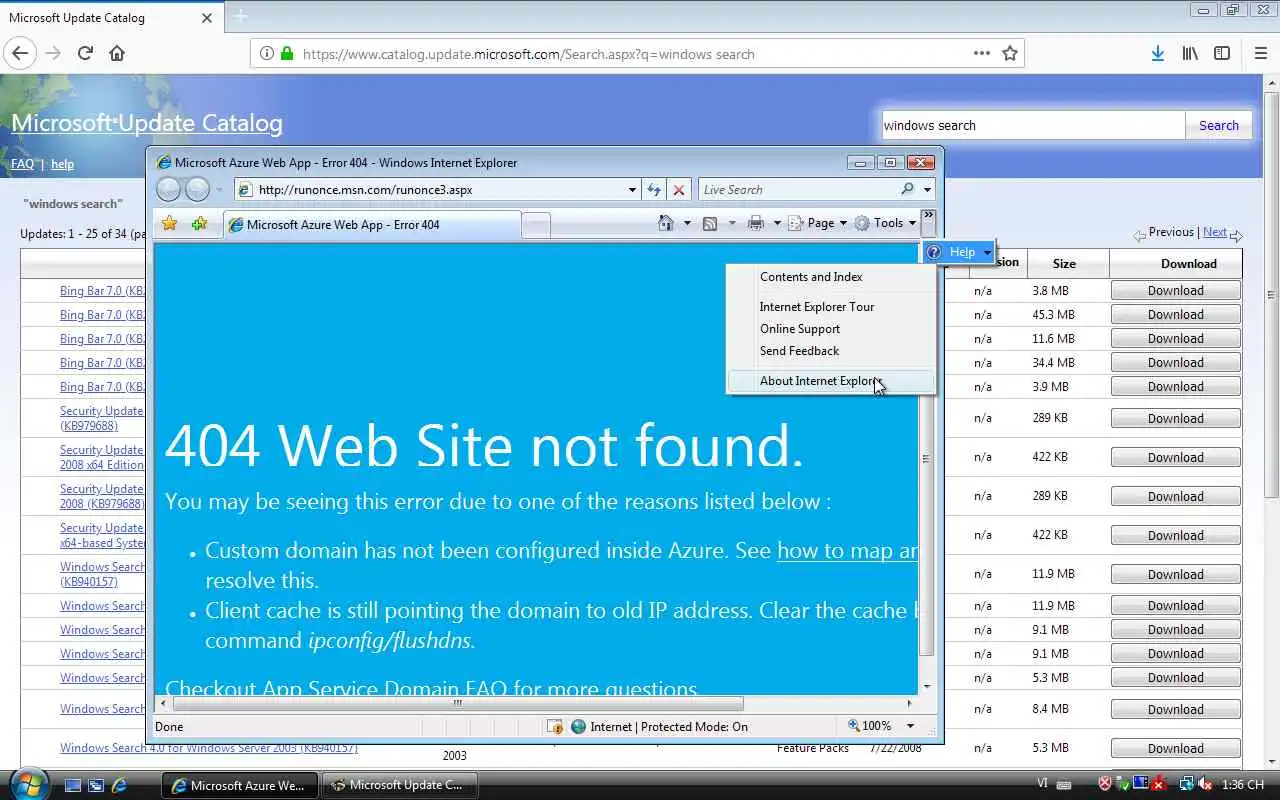The image size is (1280, 800).
Task: Select Contents and Index menu item
Action: pos(831,277)
